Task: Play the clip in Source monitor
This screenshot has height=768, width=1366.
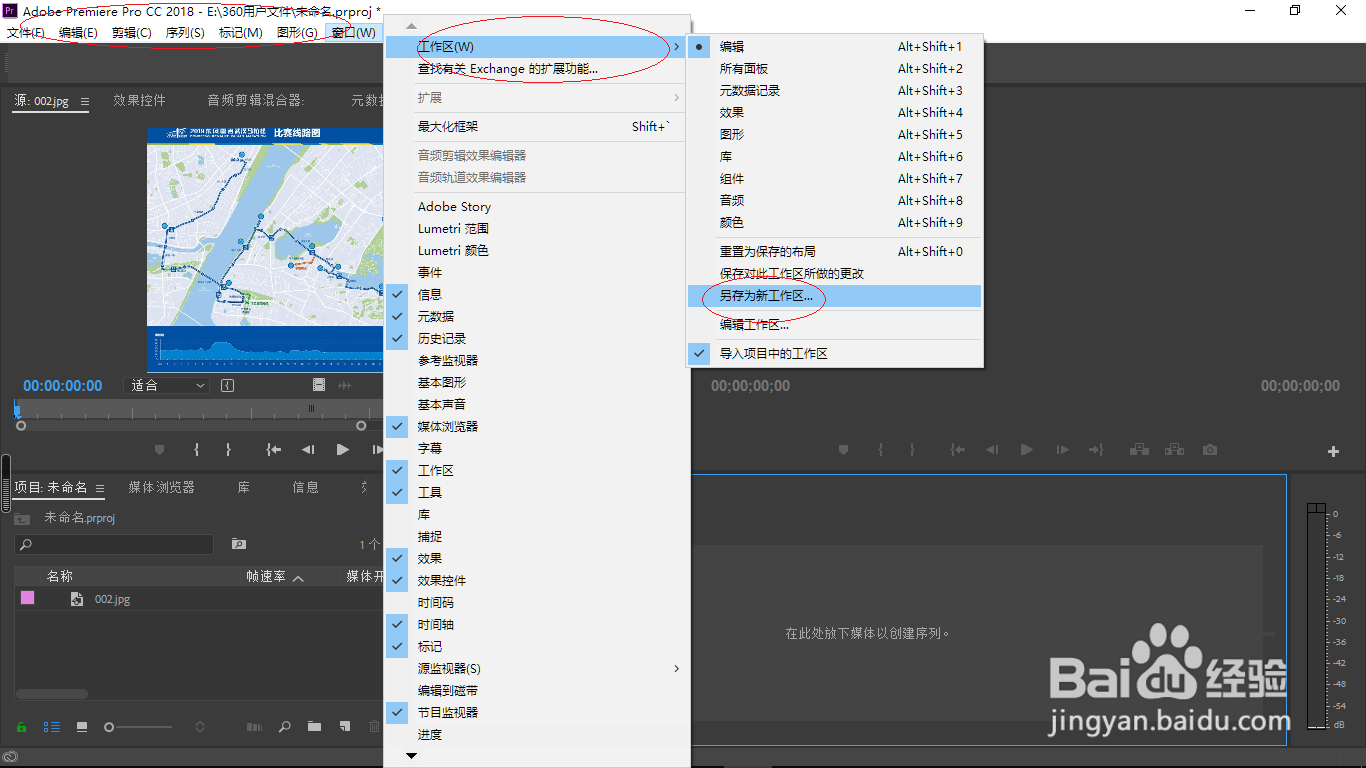Action: click(343, 450)
